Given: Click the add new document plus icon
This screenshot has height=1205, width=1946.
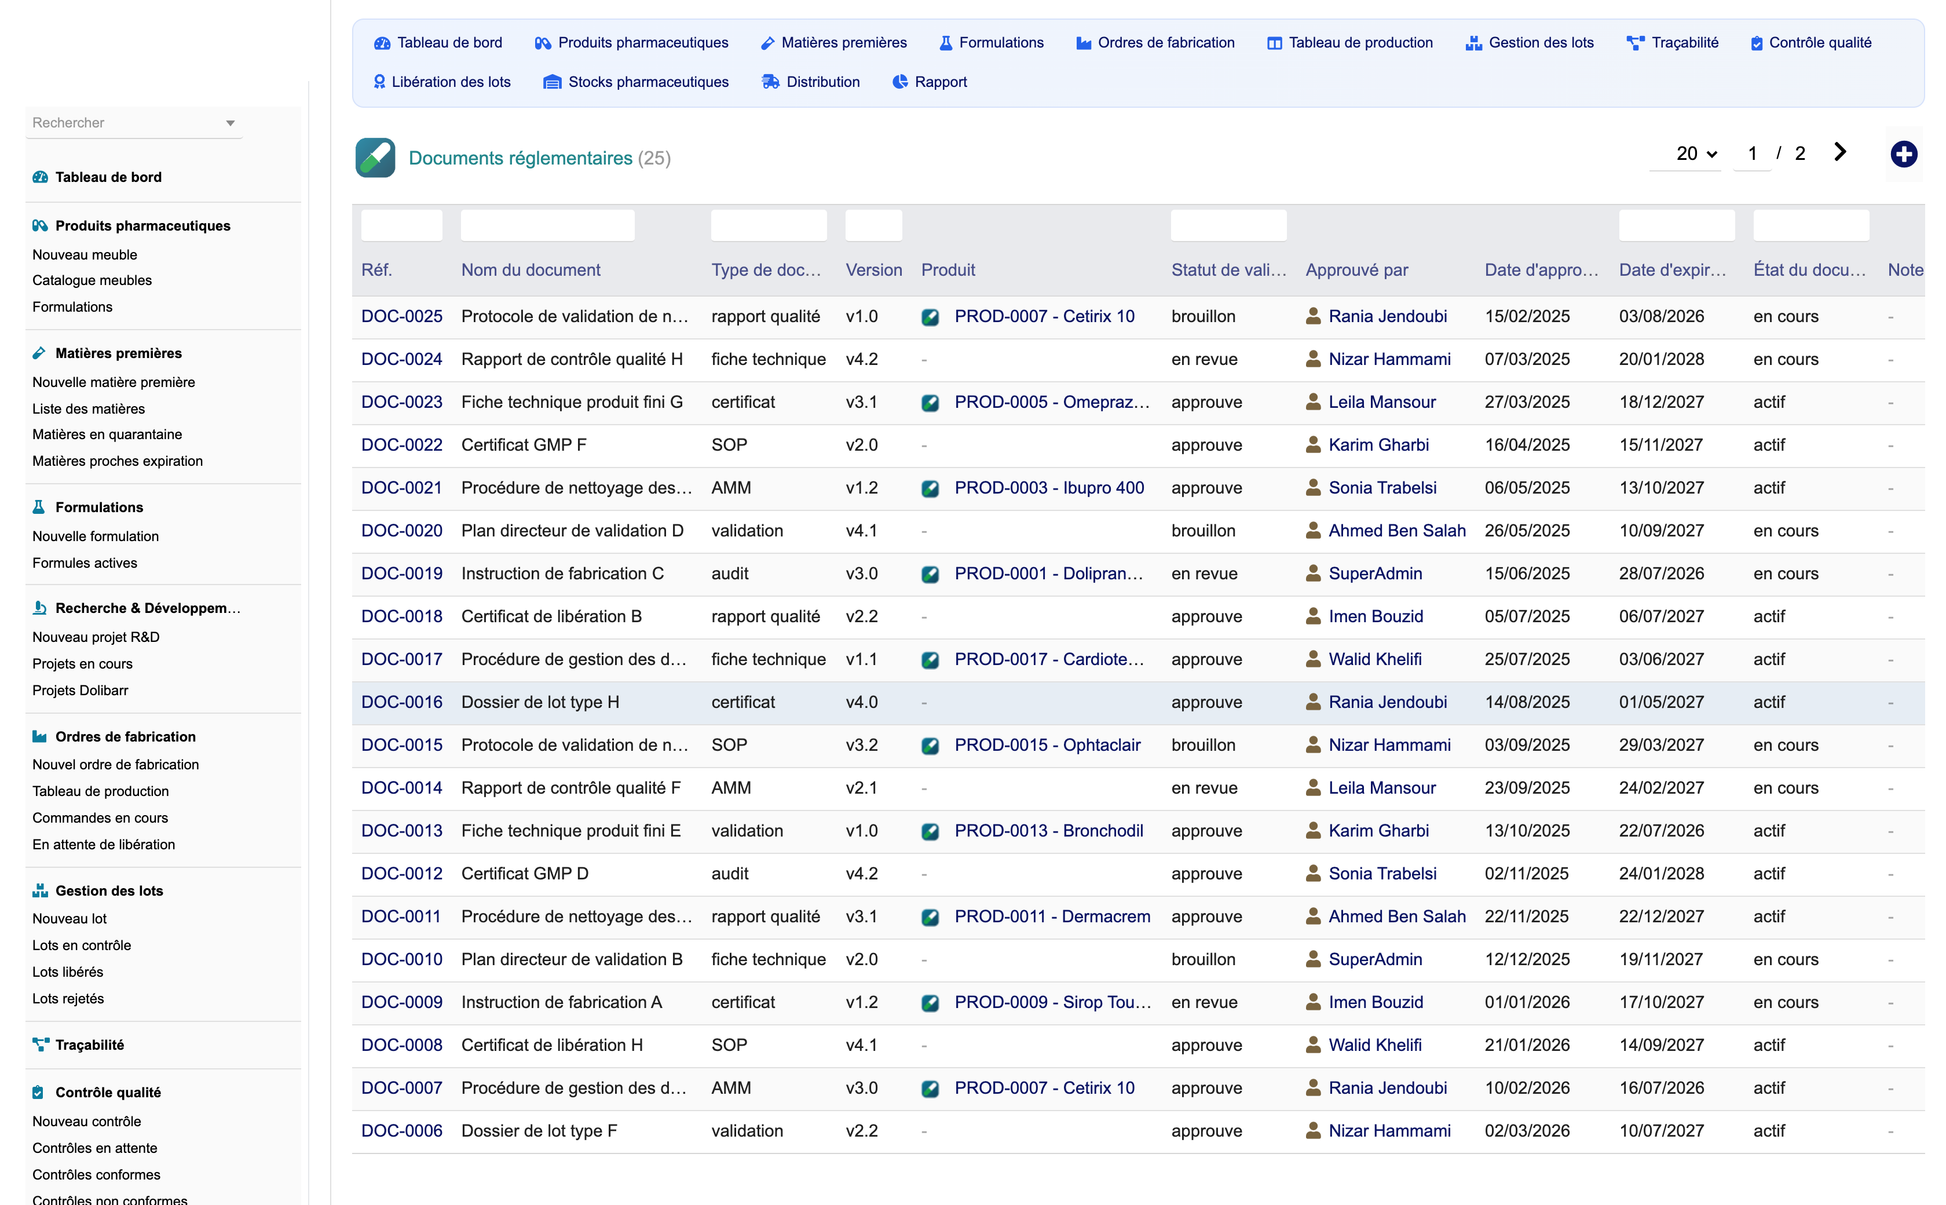Looking at the screenshot, I should [1903, 154].
